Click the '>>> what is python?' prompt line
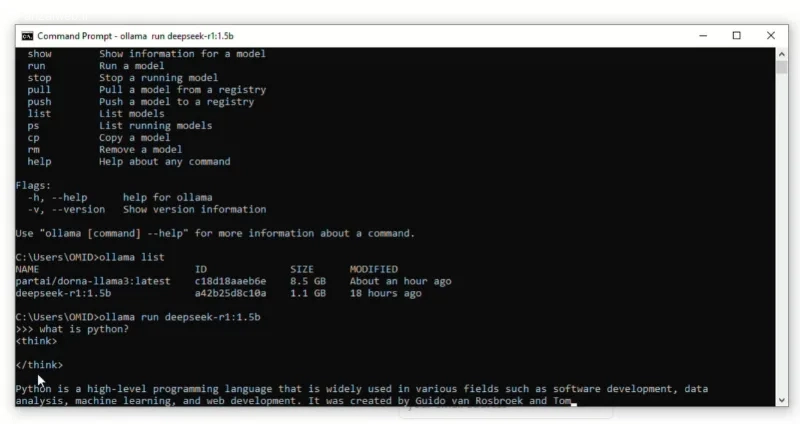Viewport: 800px width, 424px height. pos(72,329)
